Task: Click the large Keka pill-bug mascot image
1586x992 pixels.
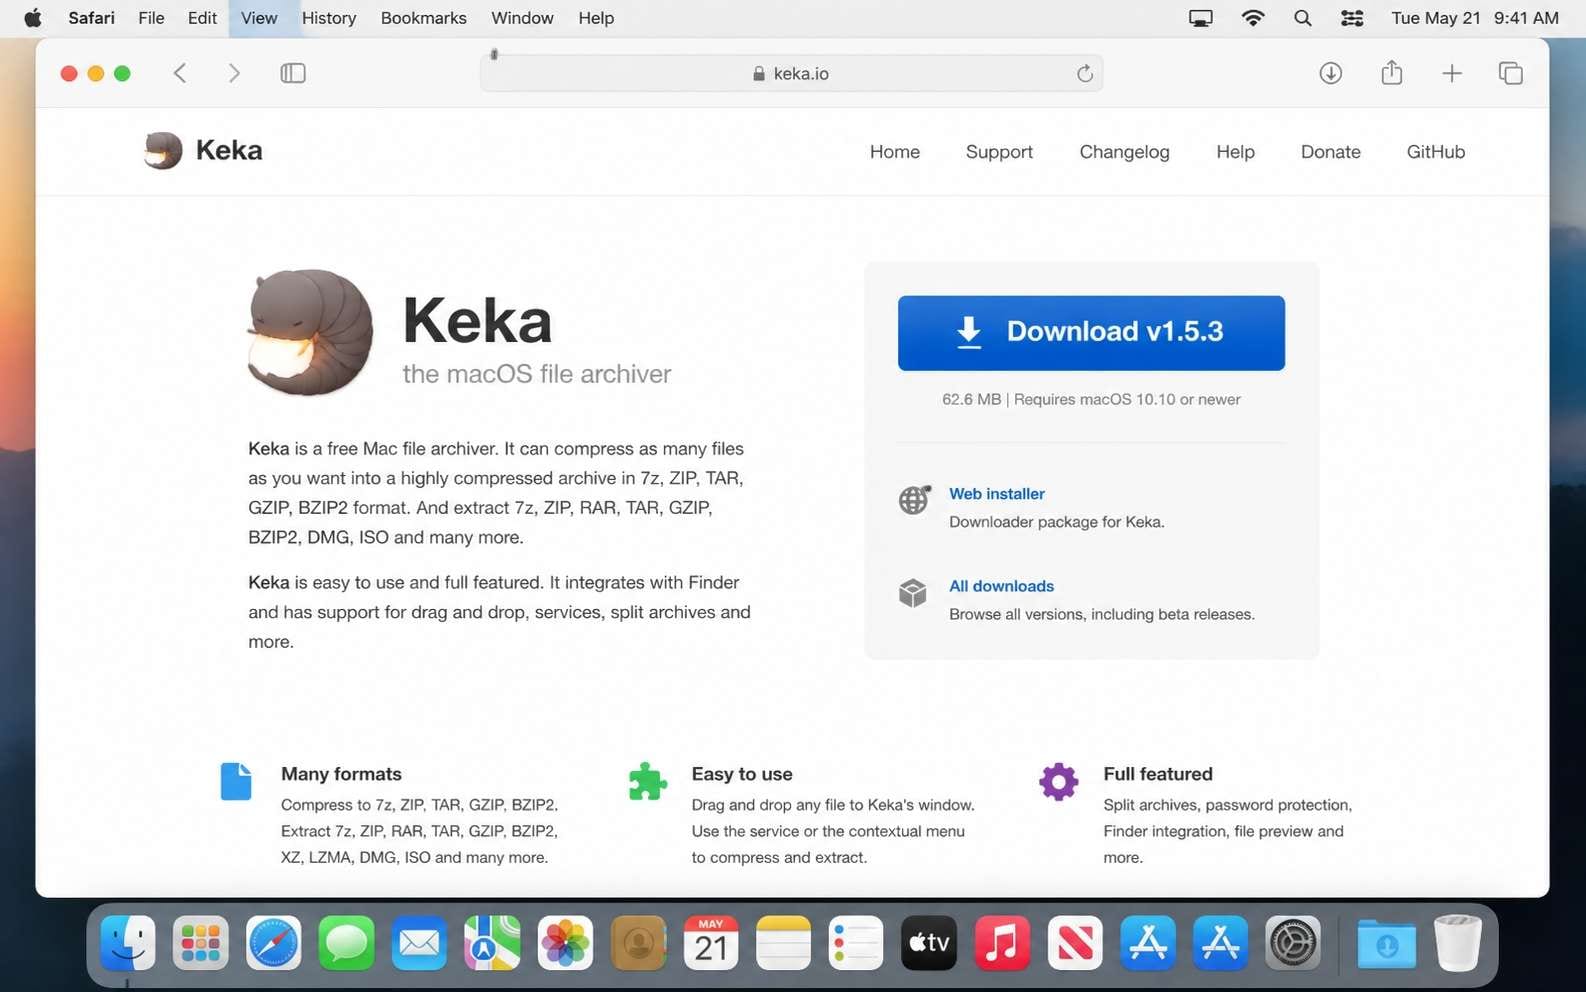Action: pos(310,332)
